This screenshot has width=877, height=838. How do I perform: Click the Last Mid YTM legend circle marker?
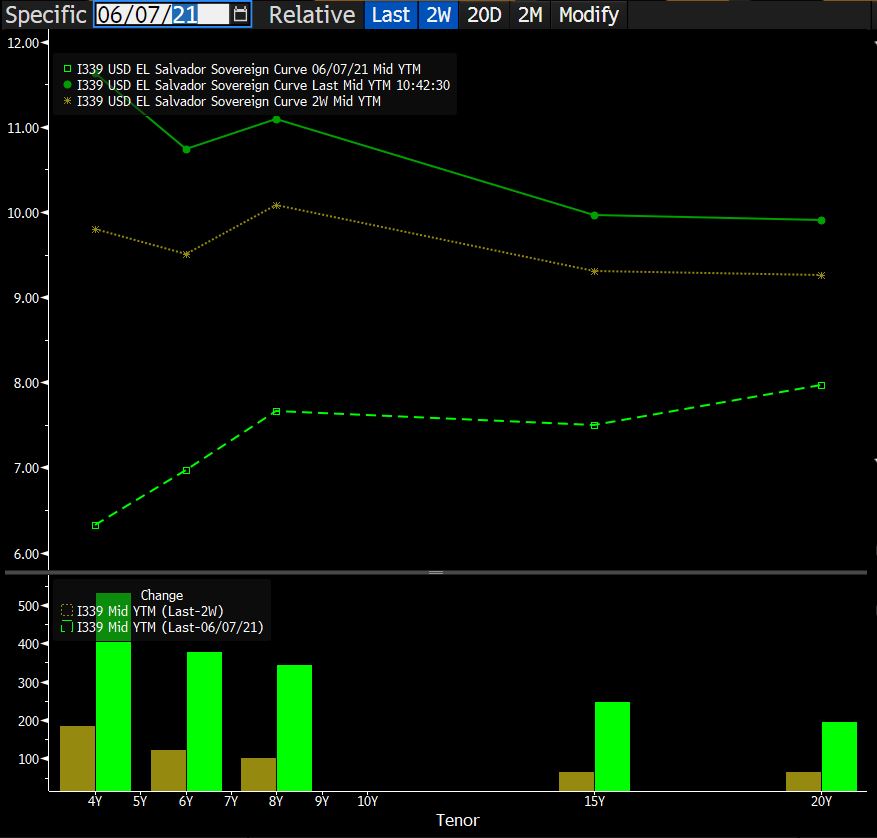(67, 85)
